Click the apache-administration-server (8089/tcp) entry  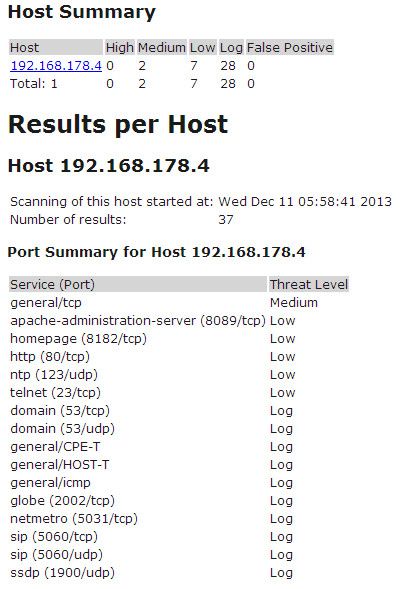(138, 320)
